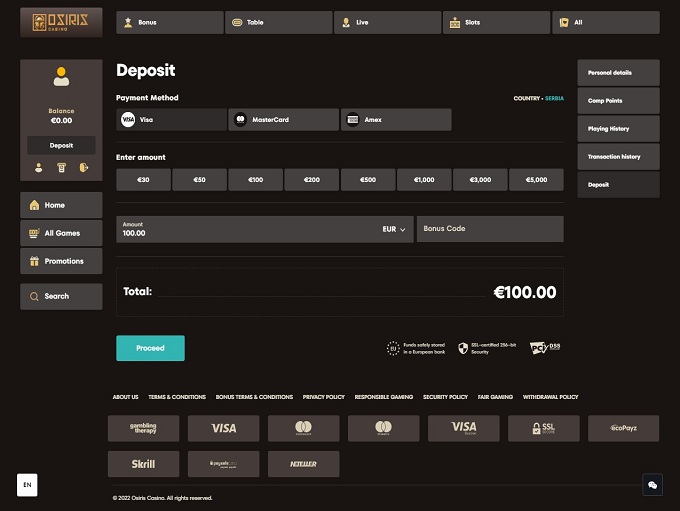This screenshot has width=680, height=511.
Task: Open the EUR currency dropdown
Action: coord(393,229)
